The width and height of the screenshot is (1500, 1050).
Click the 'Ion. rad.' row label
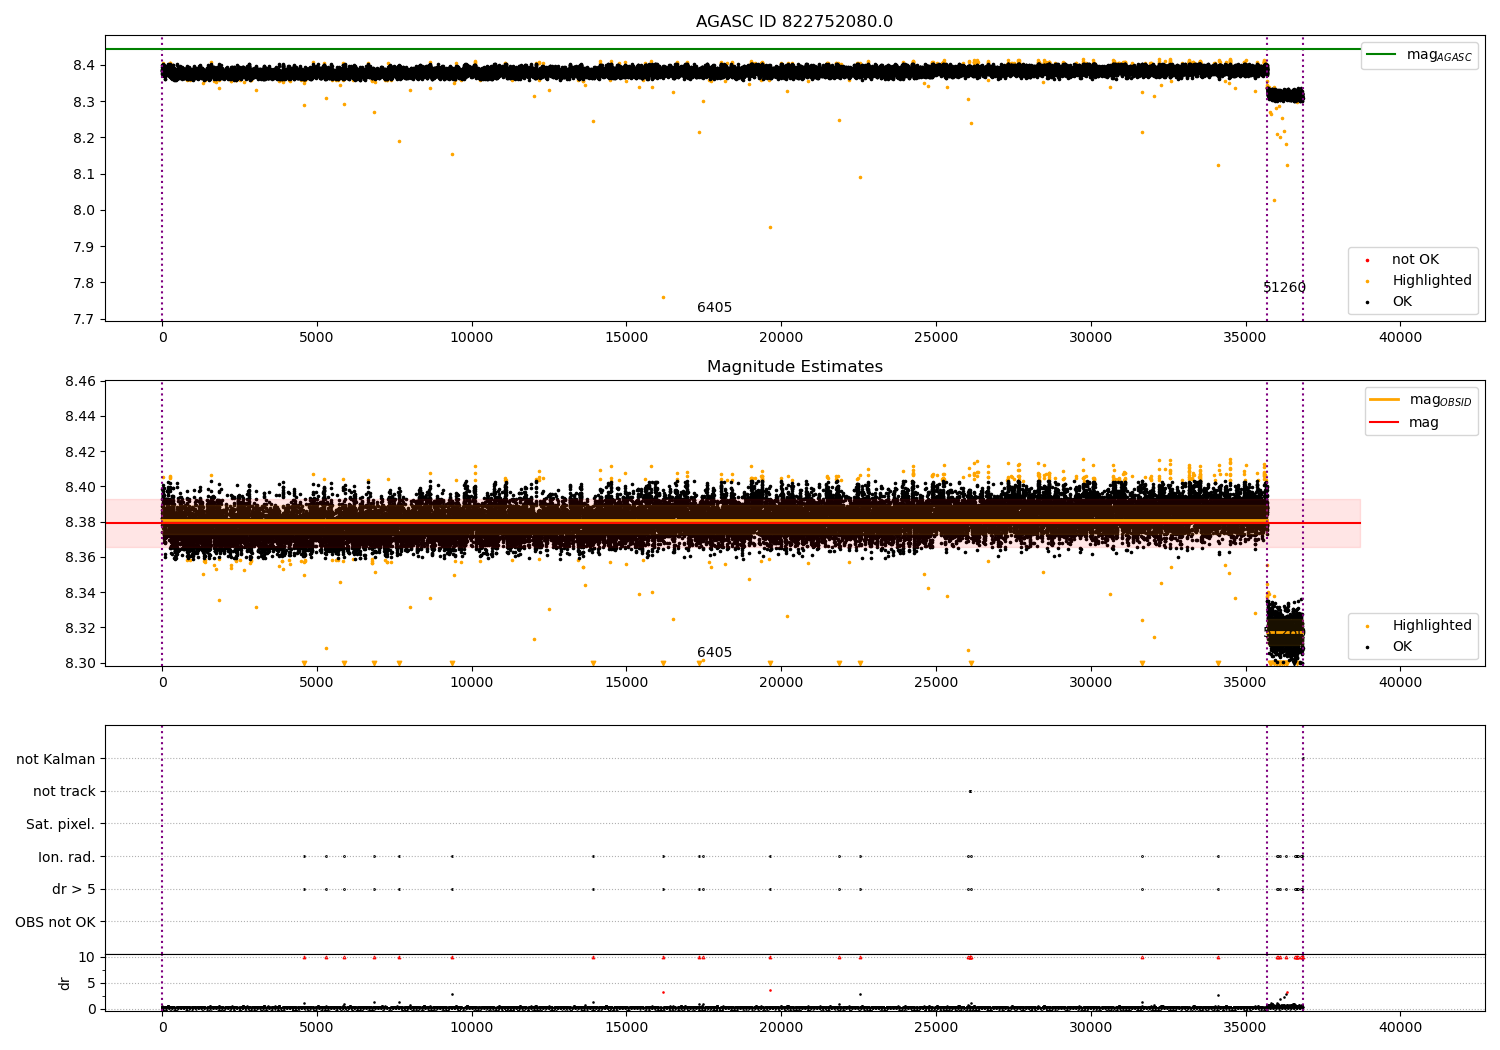click(66, 857)
